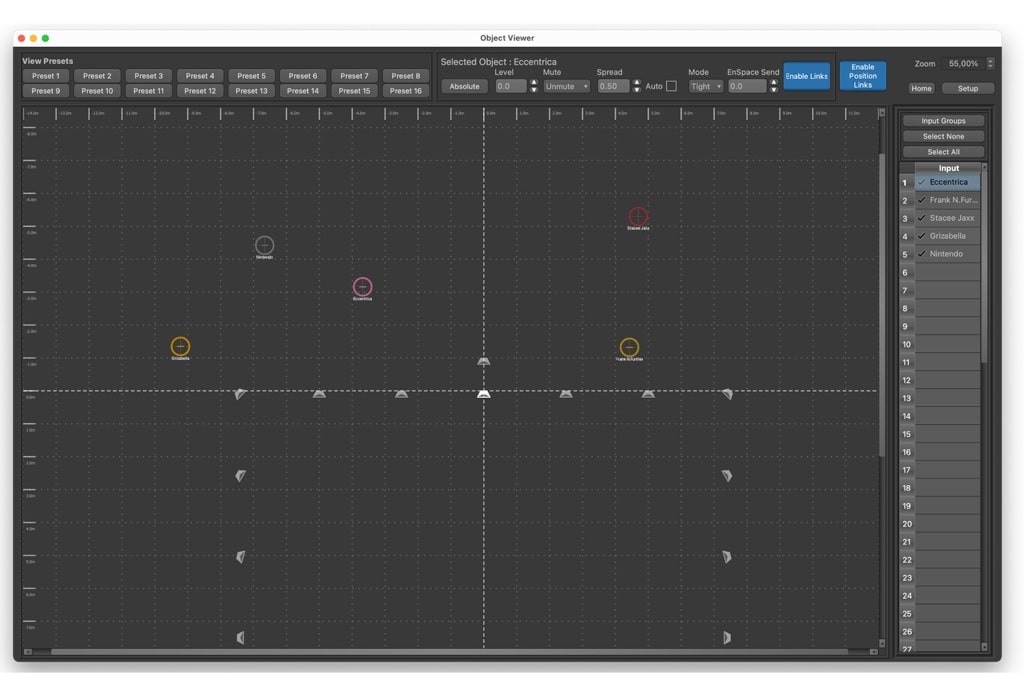Click the Select None button
Screen dimensions: 1024x682
[943, 137]
